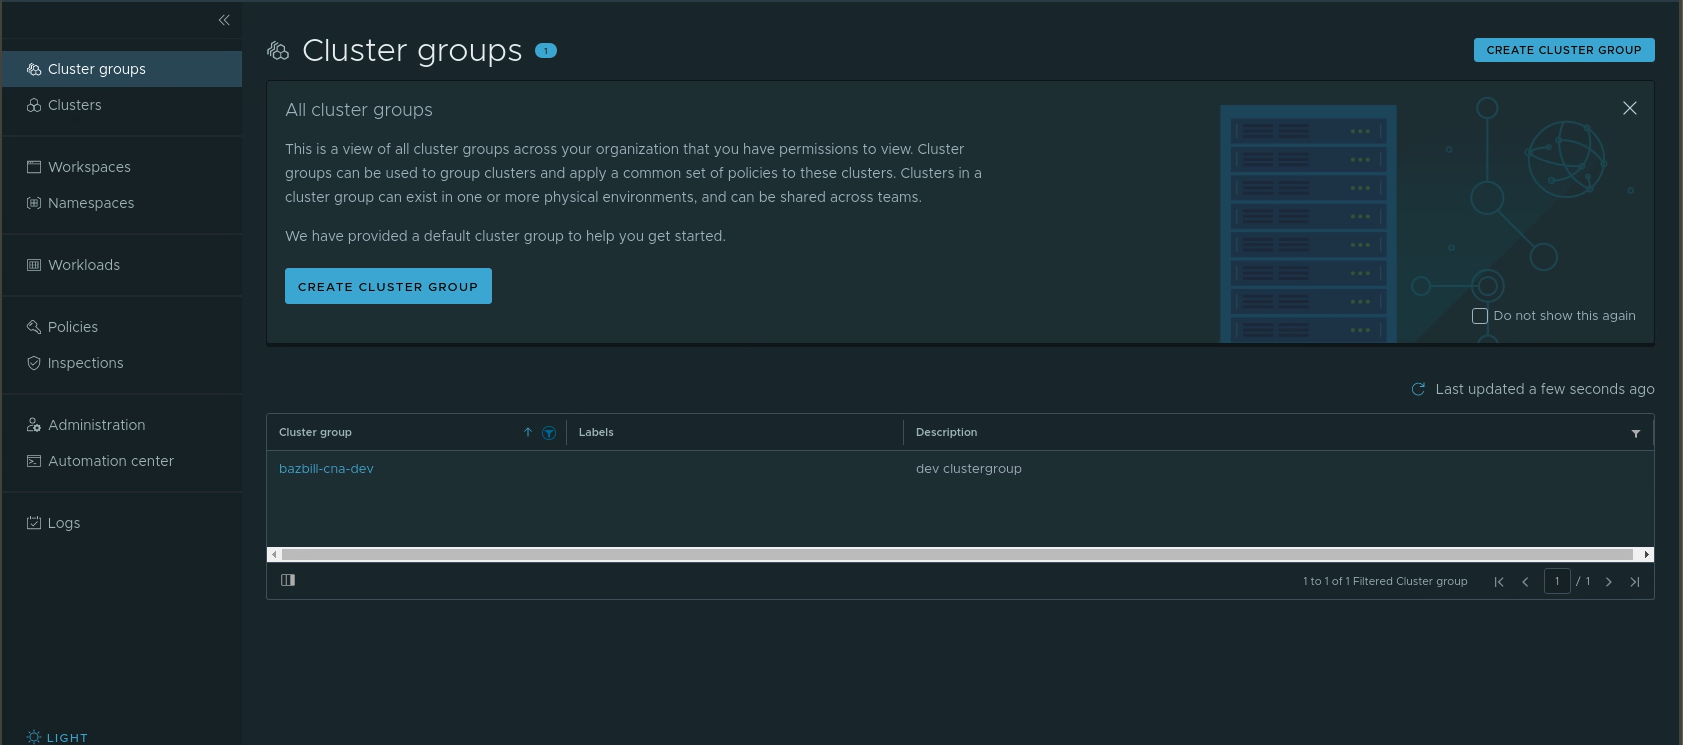This screenshot has height=745, width=1683.
Task: Close the All cluster groups banner
Action: tap(1630, 108)
